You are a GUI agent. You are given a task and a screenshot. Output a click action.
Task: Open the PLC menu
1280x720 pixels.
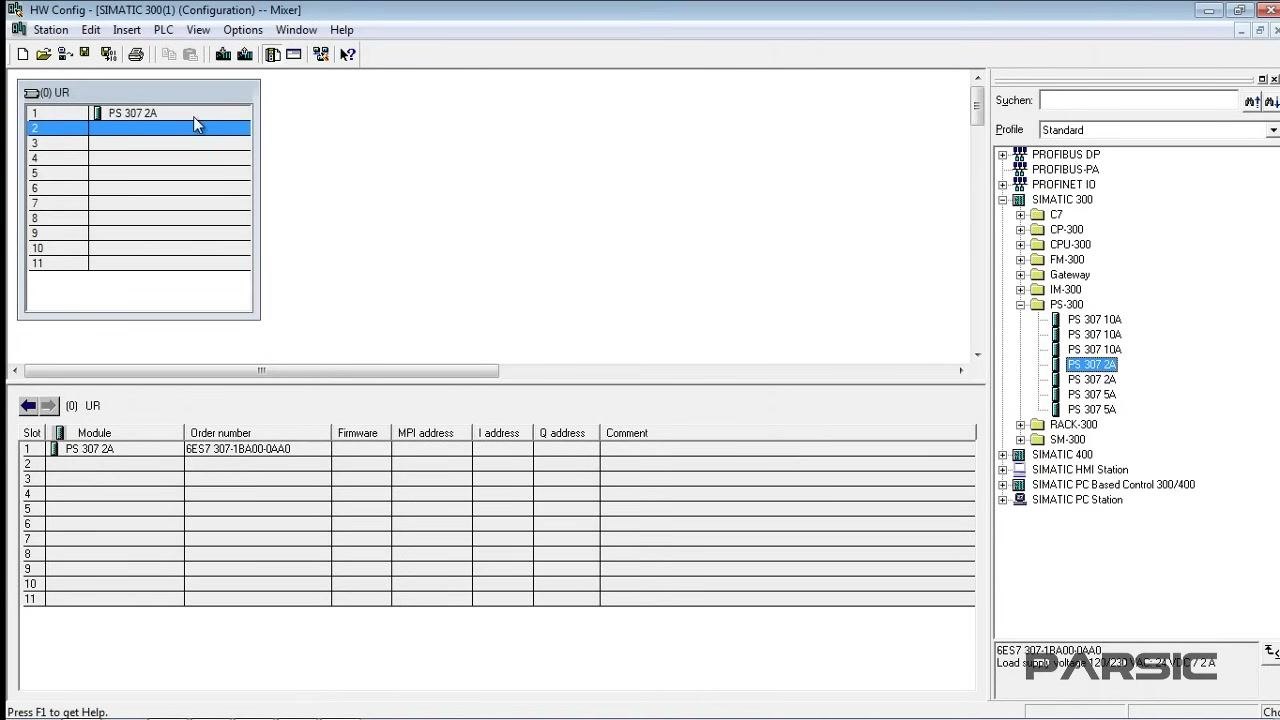point(164,30)
